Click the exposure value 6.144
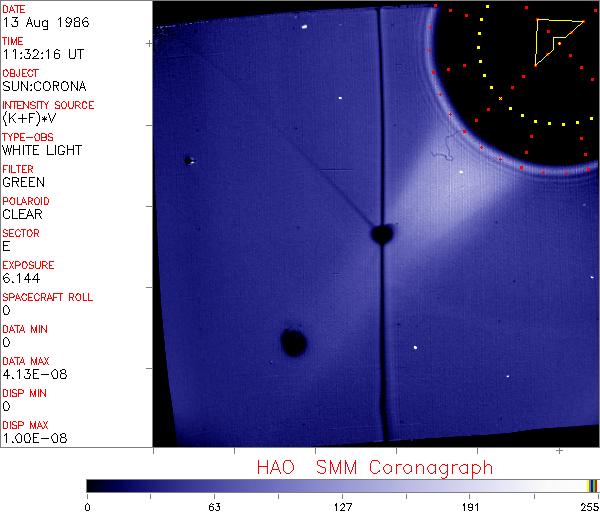Viewport: 600px width, 512px height. click(20, 278)
